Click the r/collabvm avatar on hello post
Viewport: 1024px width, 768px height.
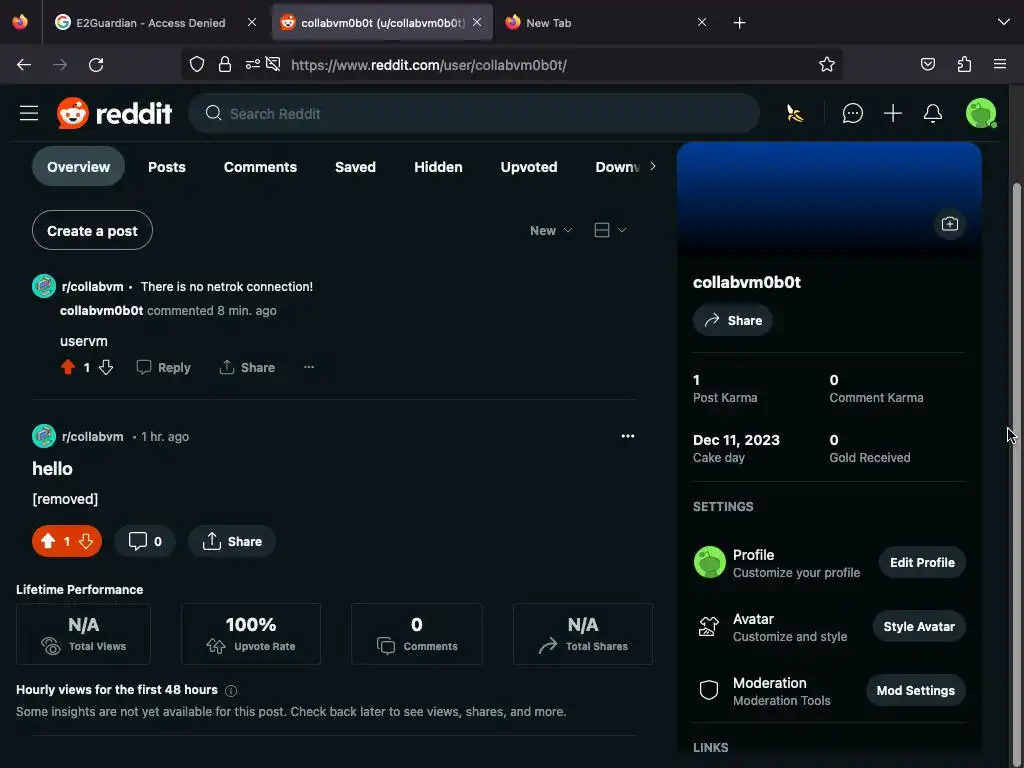[x=44, y=436]
